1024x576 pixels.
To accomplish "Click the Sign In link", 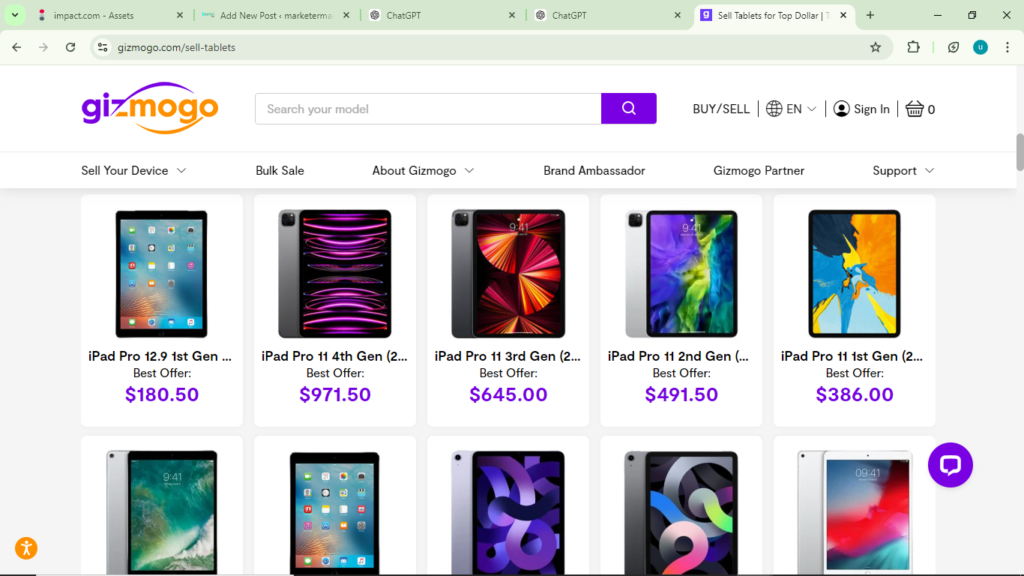I will coord(872,109).
